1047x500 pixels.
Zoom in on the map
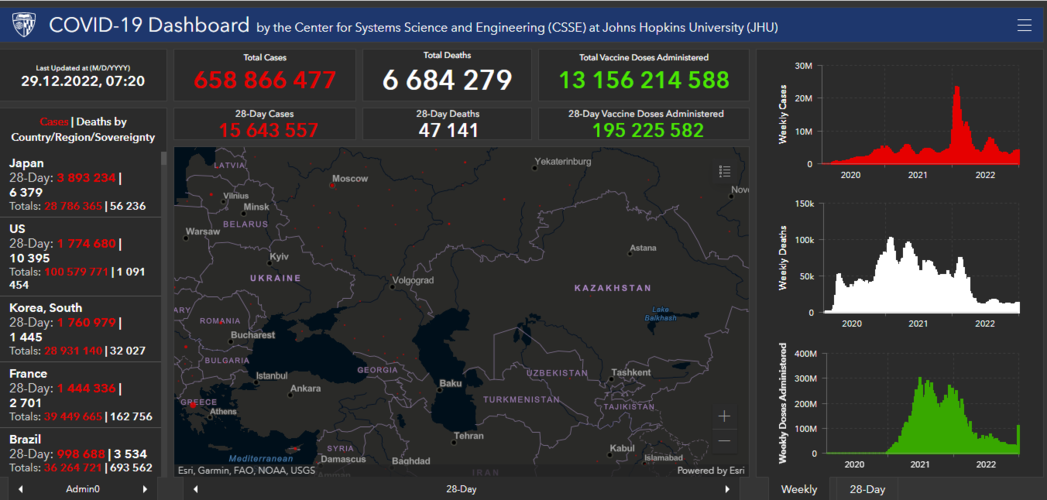(724, 416)
